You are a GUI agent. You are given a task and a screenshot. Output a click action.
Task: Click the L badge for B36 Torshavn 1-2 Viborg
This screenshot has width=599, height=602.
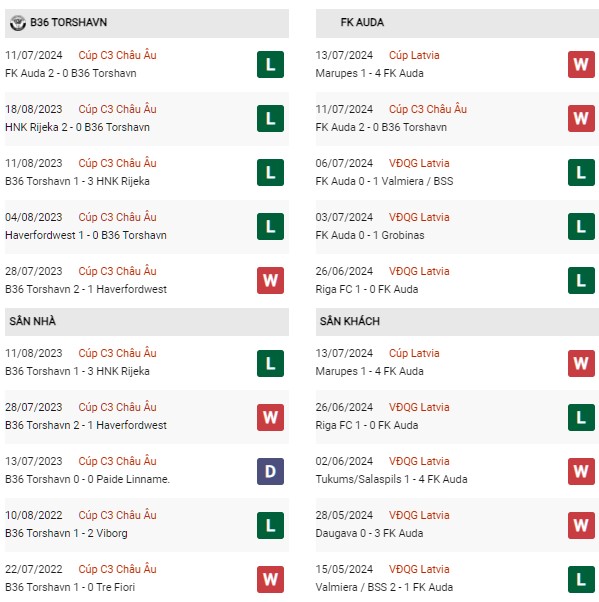pos(270,525)
